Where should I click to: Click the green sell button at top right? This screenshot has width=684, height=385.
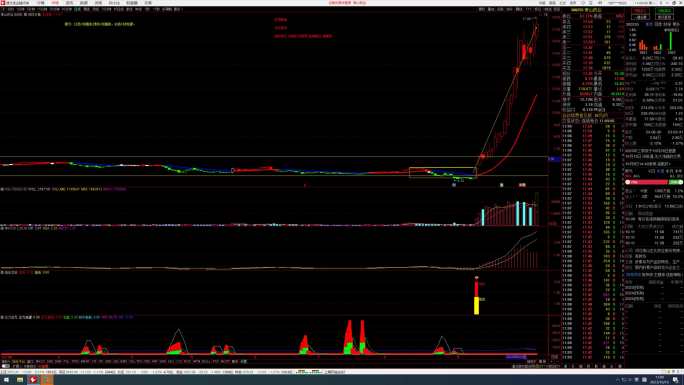665,11
